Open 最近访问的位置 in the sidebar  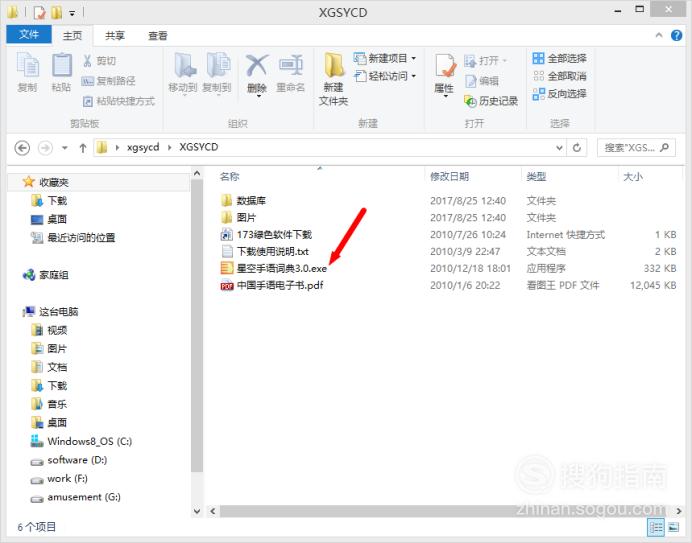click(81, 238)
